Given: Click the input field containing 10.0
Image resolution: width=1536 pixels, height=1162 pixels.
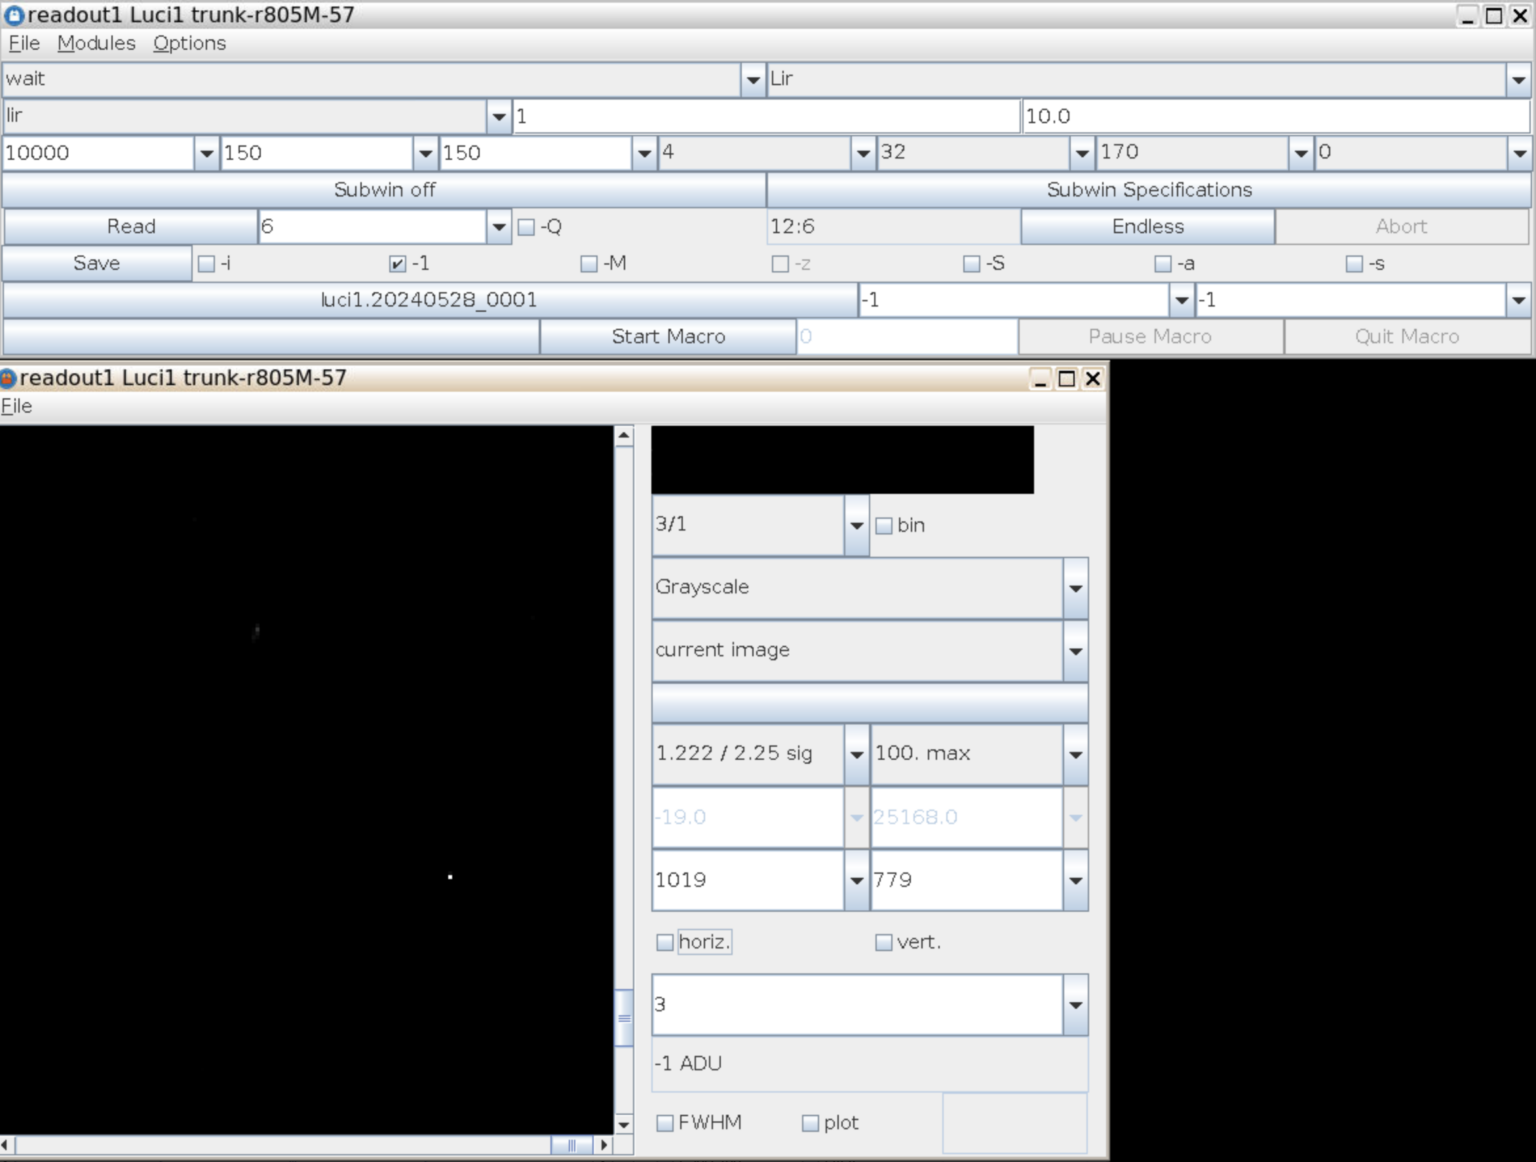Looking at the screenshot, I should (1276, 116).
